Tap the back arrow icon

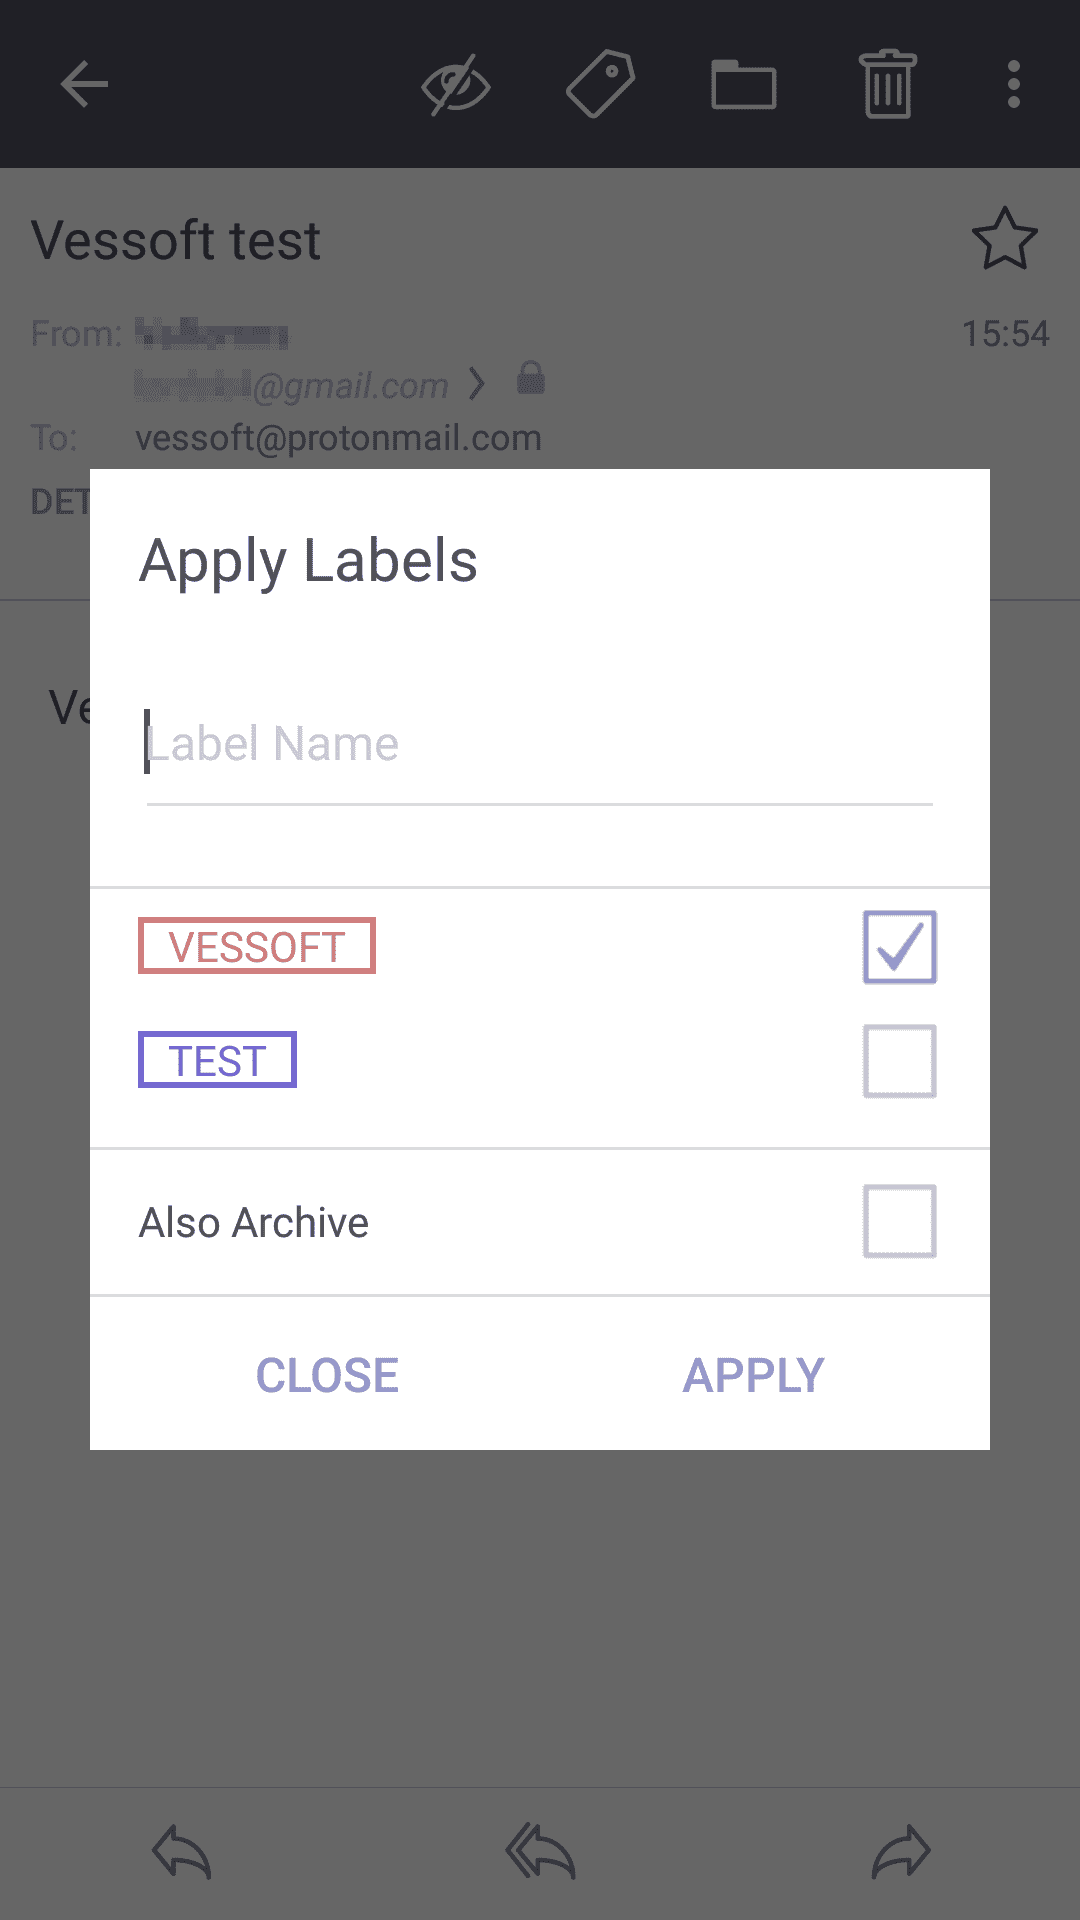pos(84,84)
